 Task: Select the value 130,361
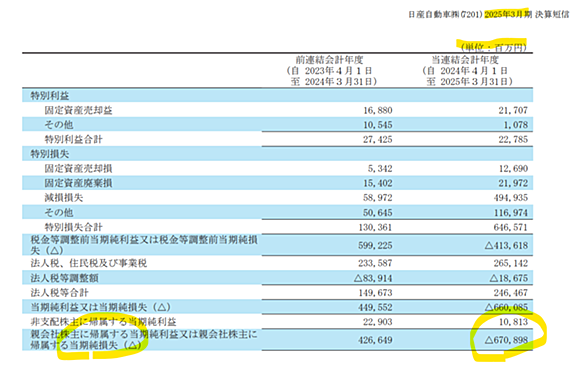click(x=375, y=227)
